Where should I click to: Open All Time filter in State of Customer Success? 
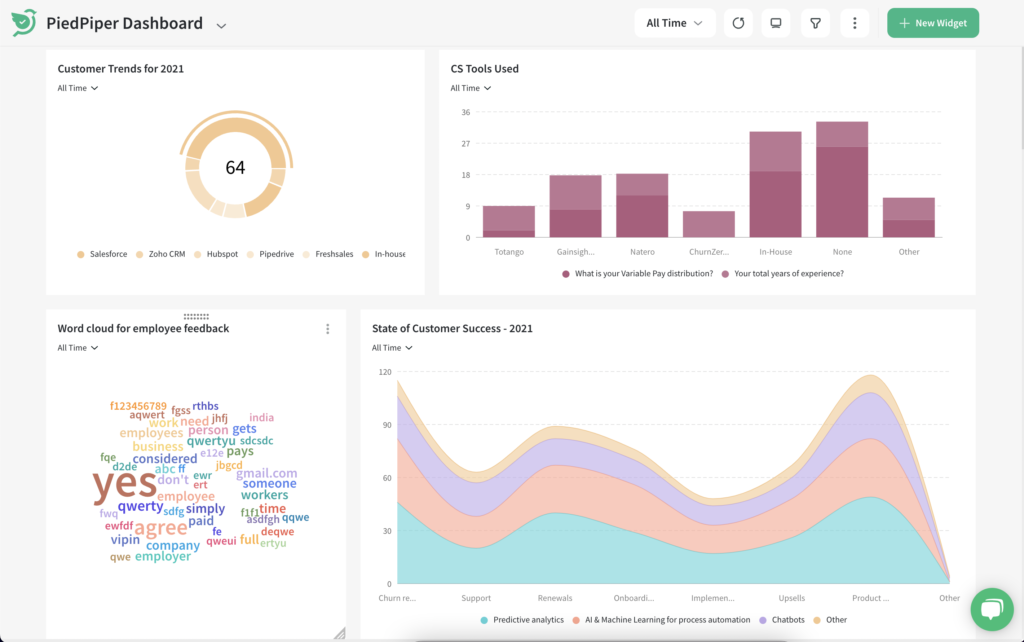click(392, 348)
